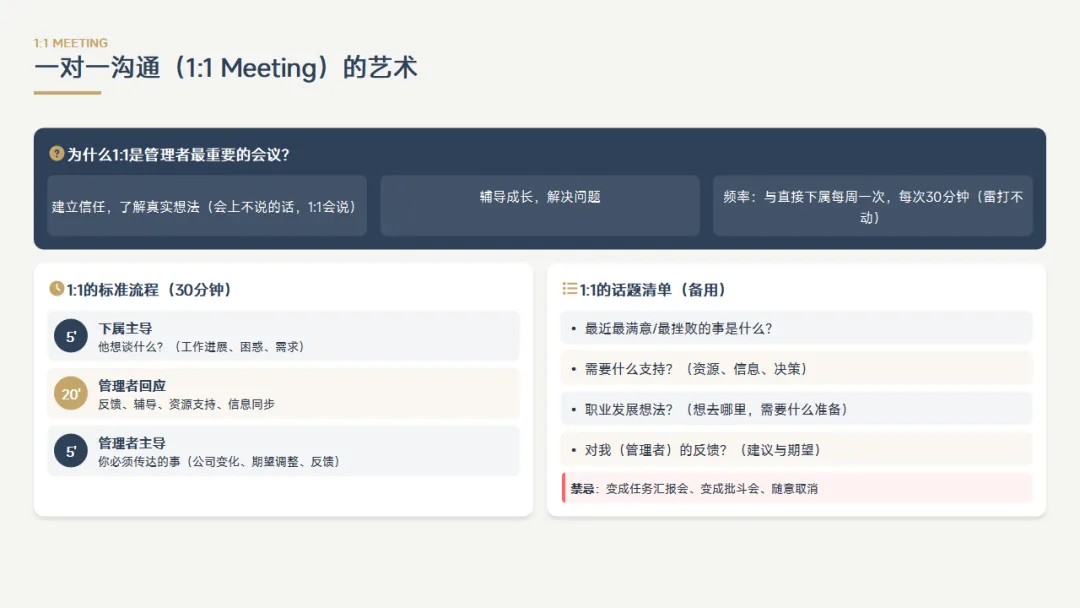Click the dark 5' circle for 下属主导
1080x608 pixels.
click(71, 336)
